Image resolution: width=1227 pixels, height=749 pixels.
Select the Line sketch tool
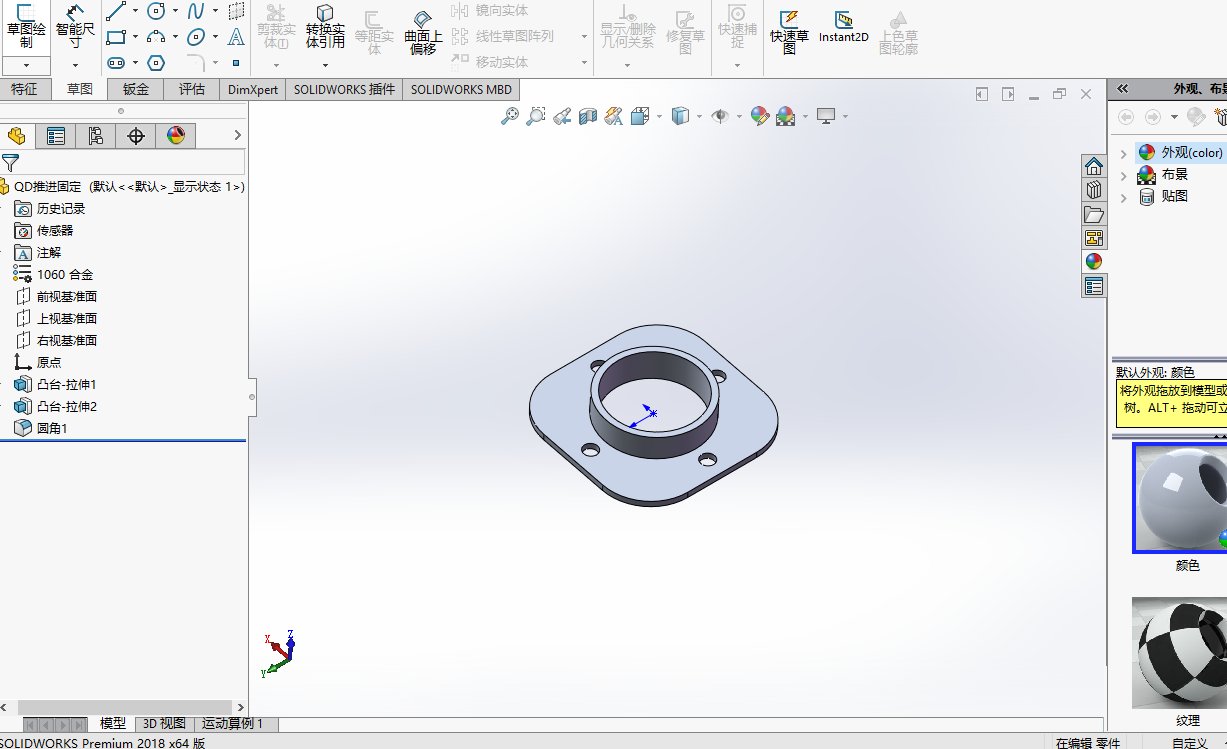116,11
